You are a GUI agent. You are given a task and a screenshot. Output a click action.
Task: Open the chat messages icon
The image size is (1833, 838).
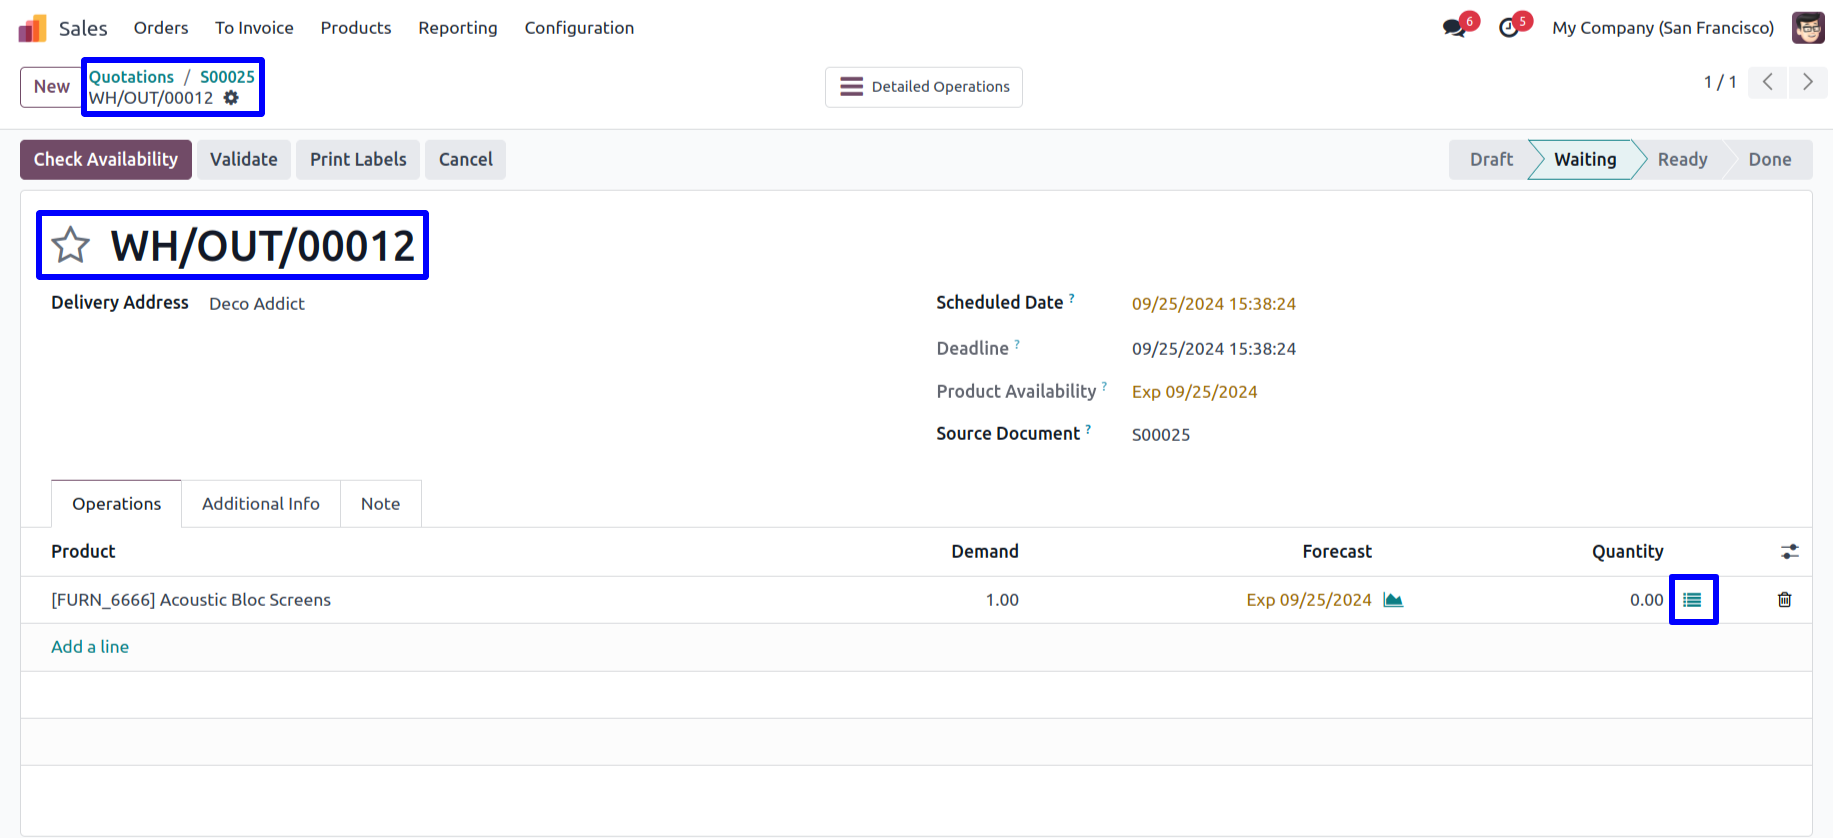[1455, 28]
